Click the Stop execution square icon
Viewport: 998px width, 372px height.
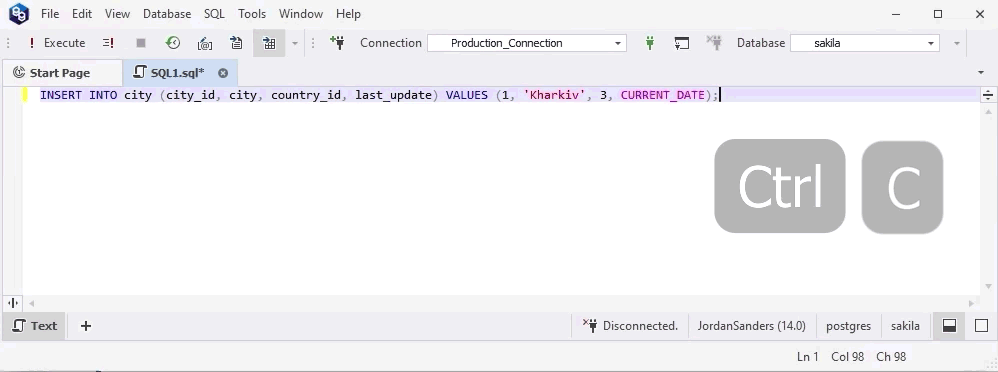click(141, 43)
